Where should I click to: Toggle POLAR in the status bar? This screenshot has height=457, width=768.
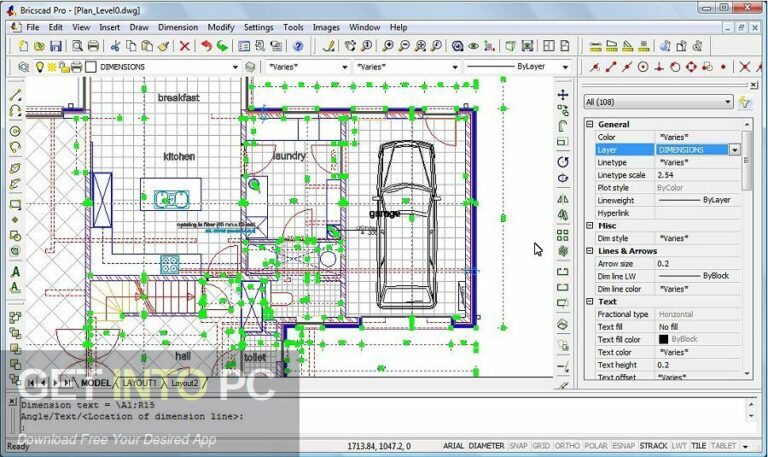[596, 446]
